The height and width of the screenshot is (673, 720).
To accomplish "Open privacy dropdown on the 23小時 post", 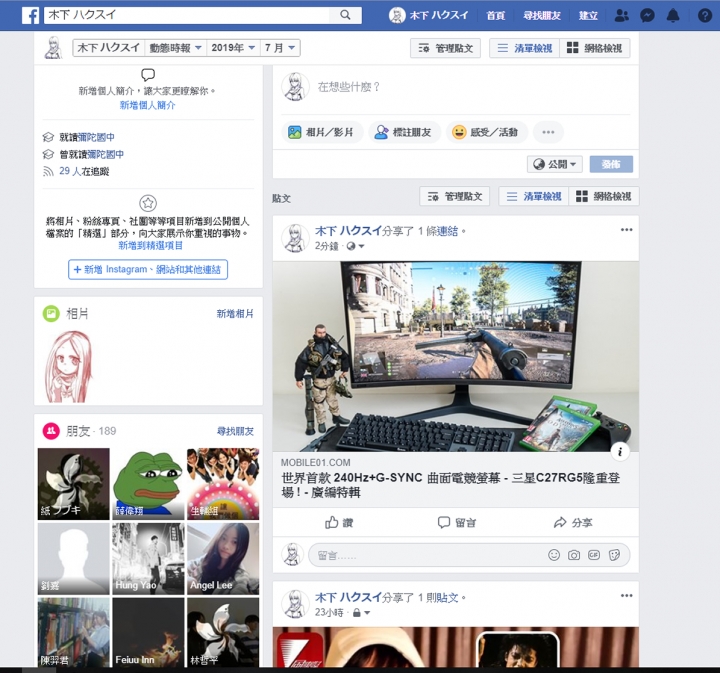I will tap(361, 612).
